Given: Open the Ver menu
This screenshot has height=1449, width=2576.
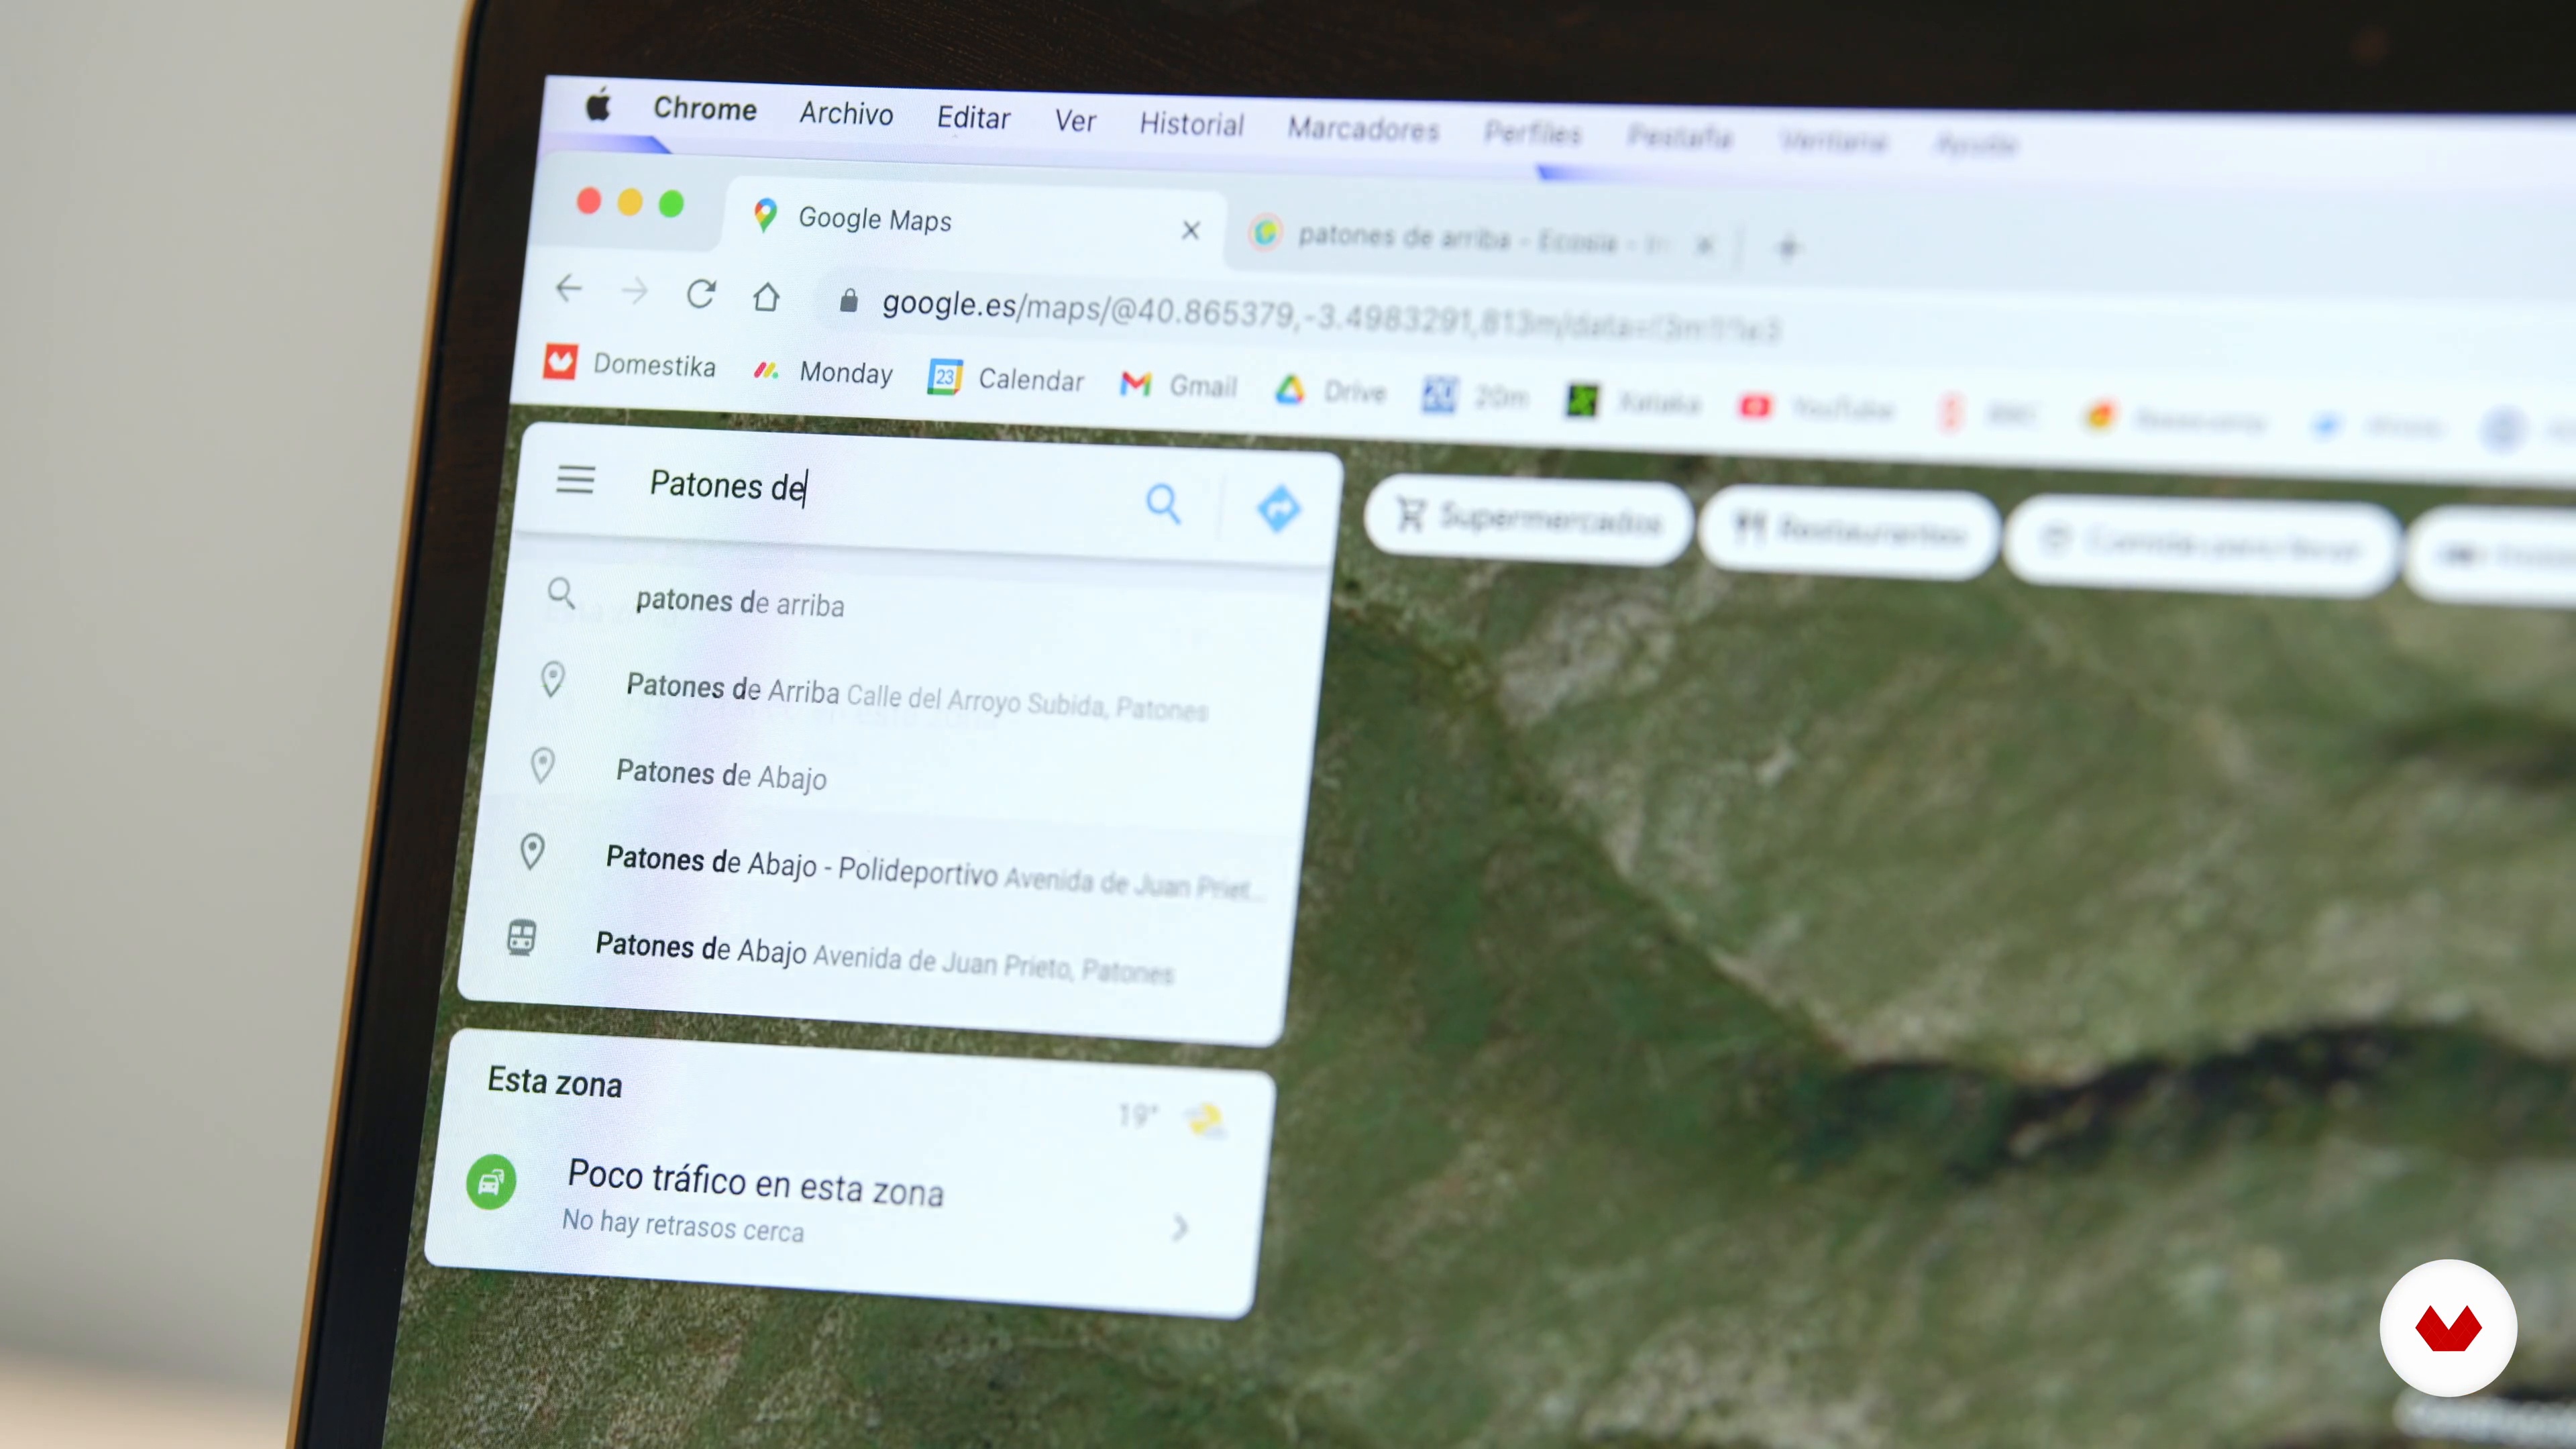Looking at the screenshot, I should point(1075,121).
